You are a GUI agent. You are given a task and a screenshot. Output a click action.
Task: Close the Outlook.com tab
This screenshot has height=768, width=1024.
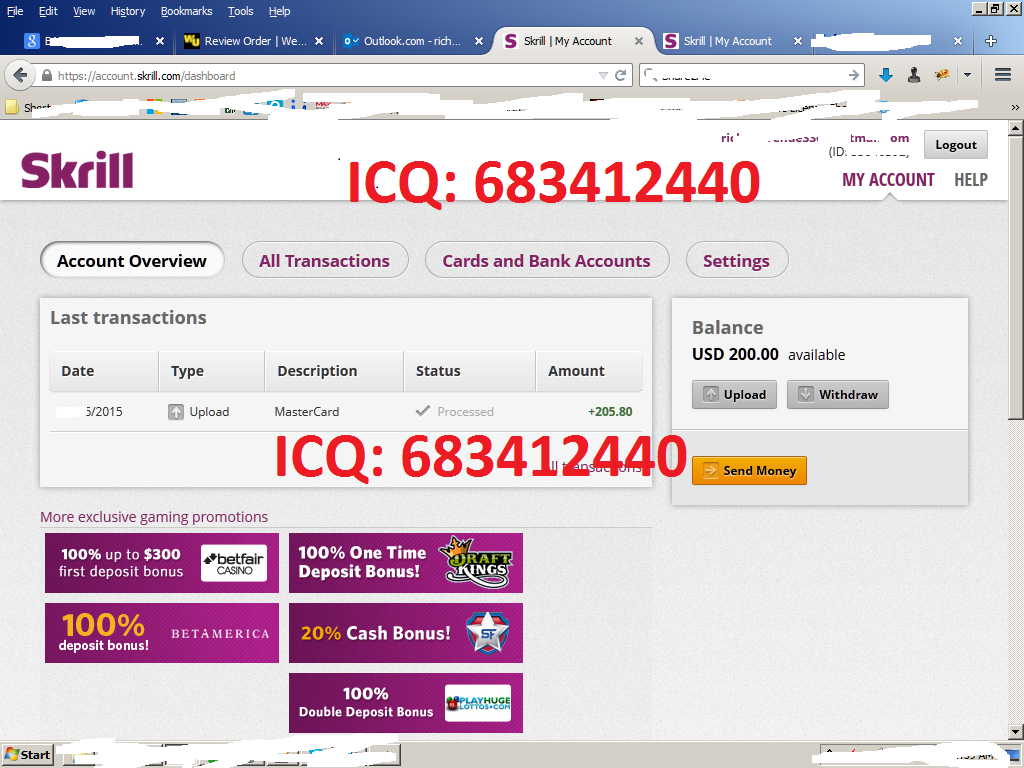(x=479, y=41)
